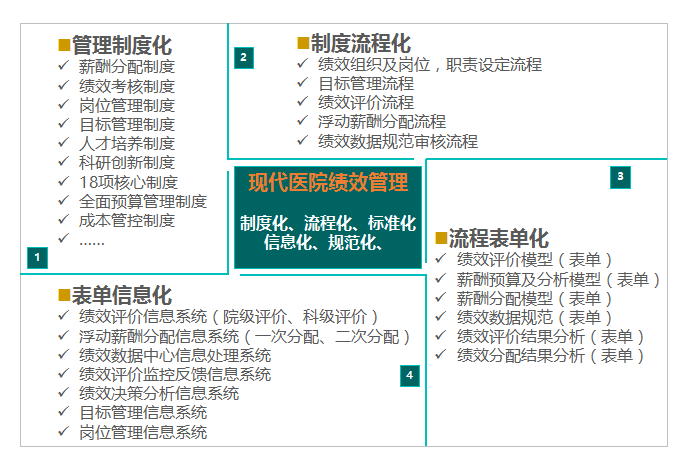Select the 薪酬预算及分析模型(表单) entry

[x=558, y=279]
